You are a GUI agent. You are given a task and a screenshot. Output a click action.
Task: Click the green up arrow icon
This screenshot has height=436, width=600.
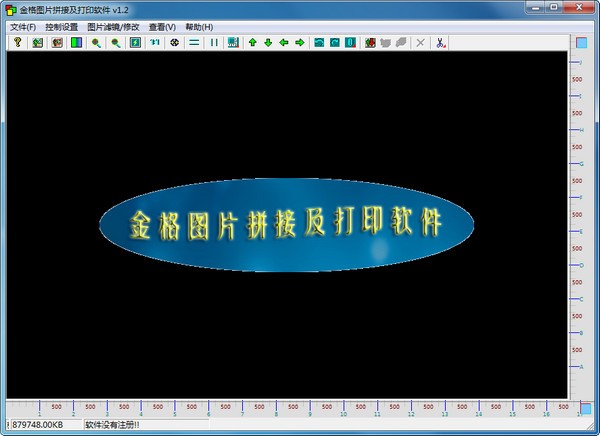[253, 43]
